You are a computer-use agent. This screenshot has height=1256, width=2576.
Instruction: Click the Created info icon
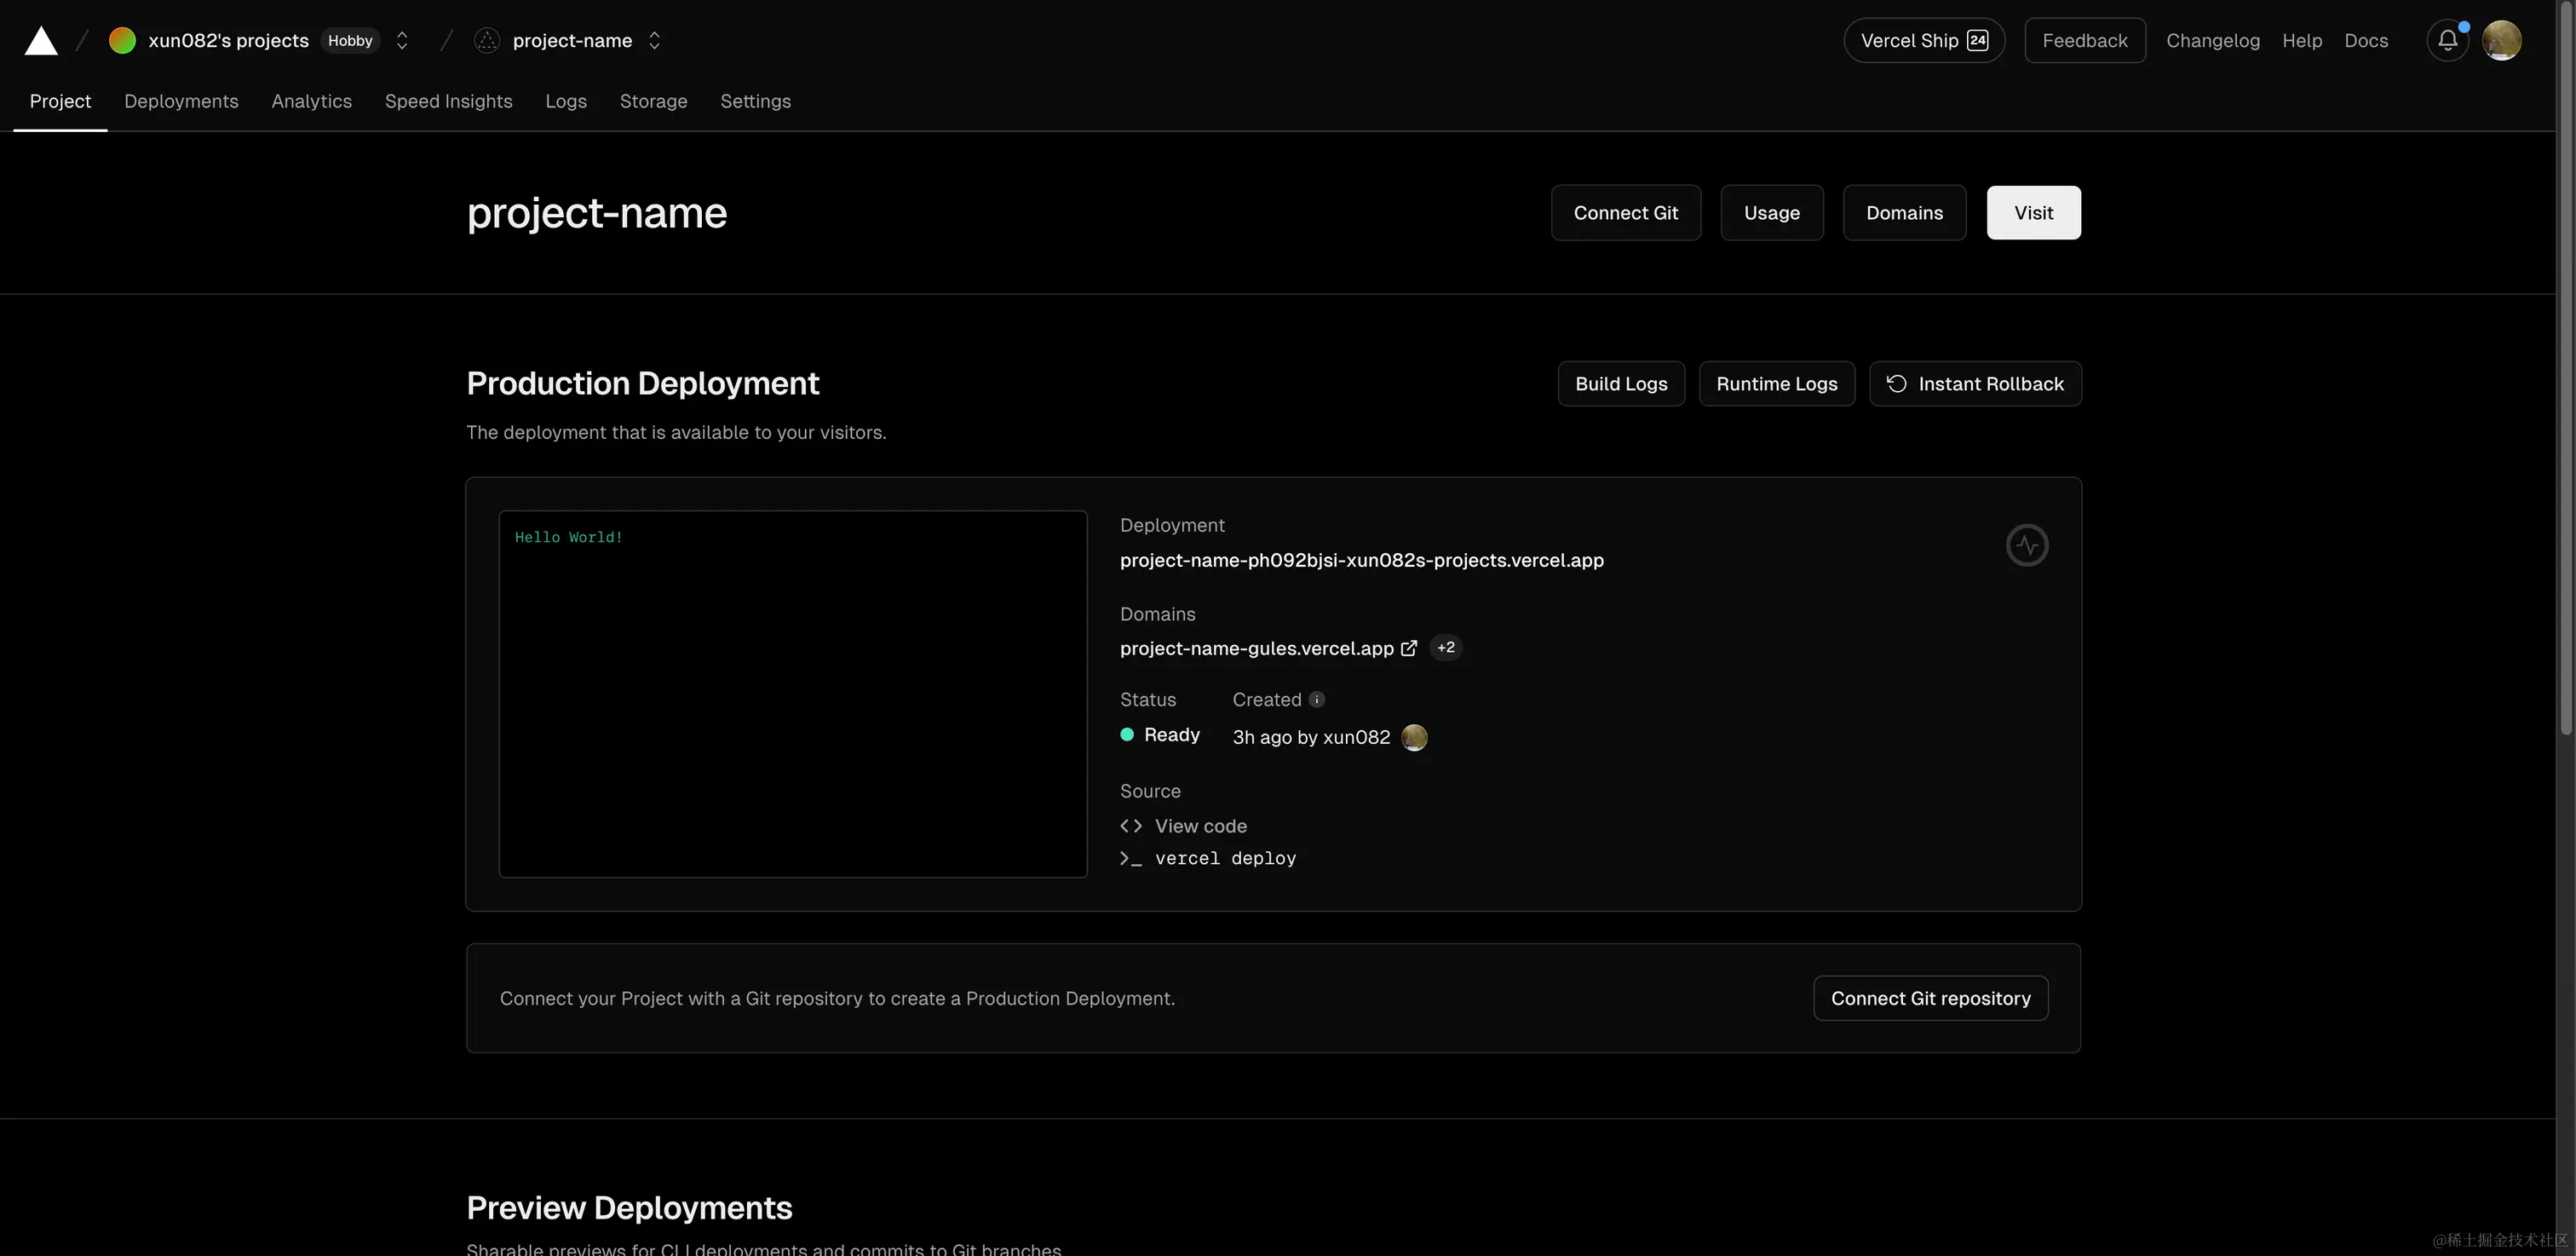(x=1317, y=700)
